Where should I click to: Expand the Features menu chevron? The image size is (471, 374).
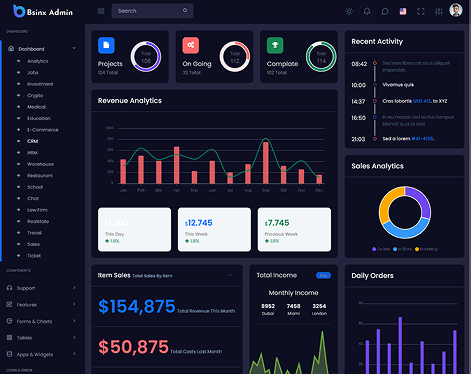[74, 304]
